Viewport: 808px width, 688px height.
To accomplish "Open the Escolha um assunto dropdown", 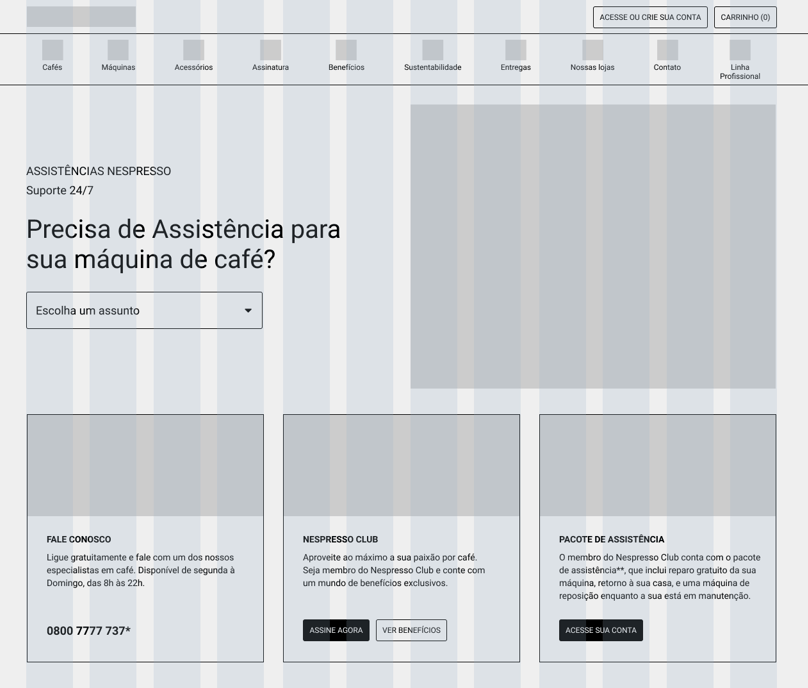I will point(144,310).
